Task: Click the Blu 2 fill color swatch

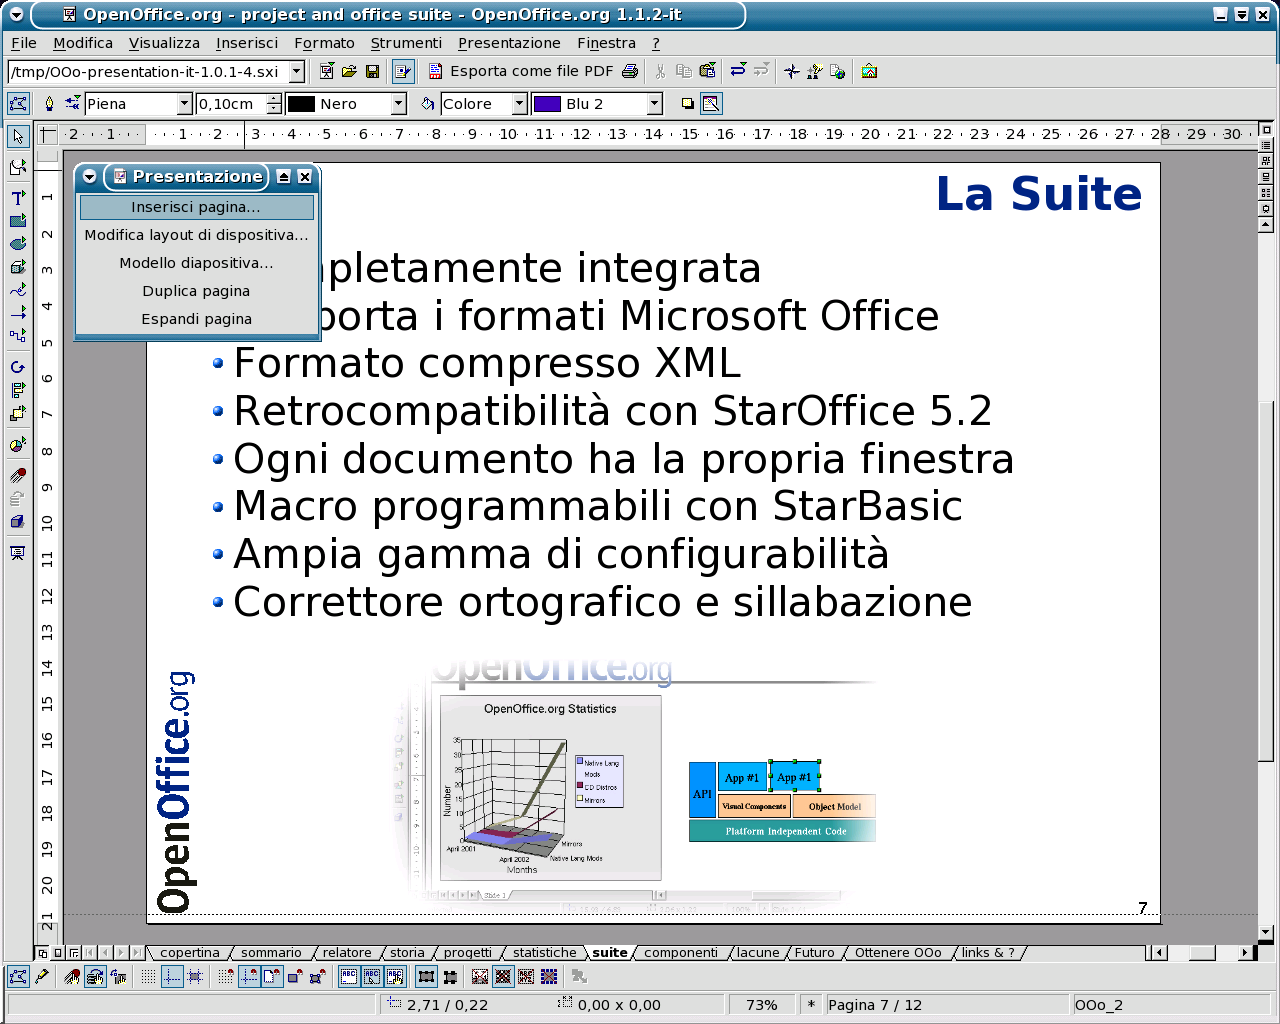Action: click(x=547, y=104)
